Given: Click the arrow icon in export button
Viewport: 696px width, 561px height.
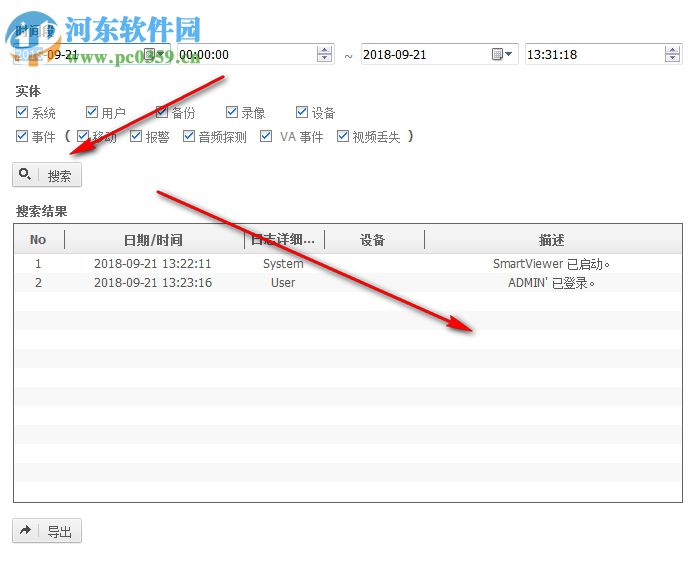Looking at the screenshot, I should tap(25, 529).
